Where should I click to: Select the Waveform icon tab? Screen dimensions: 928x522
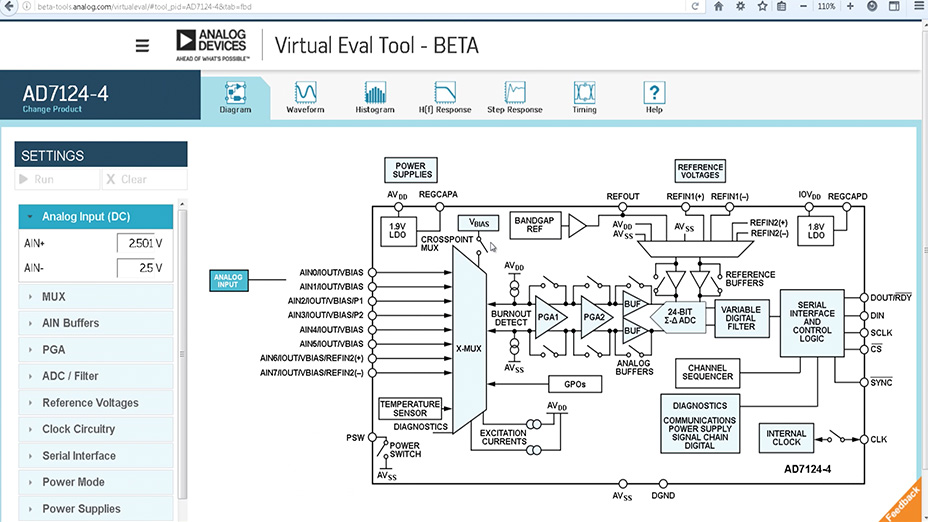(305, 97)
